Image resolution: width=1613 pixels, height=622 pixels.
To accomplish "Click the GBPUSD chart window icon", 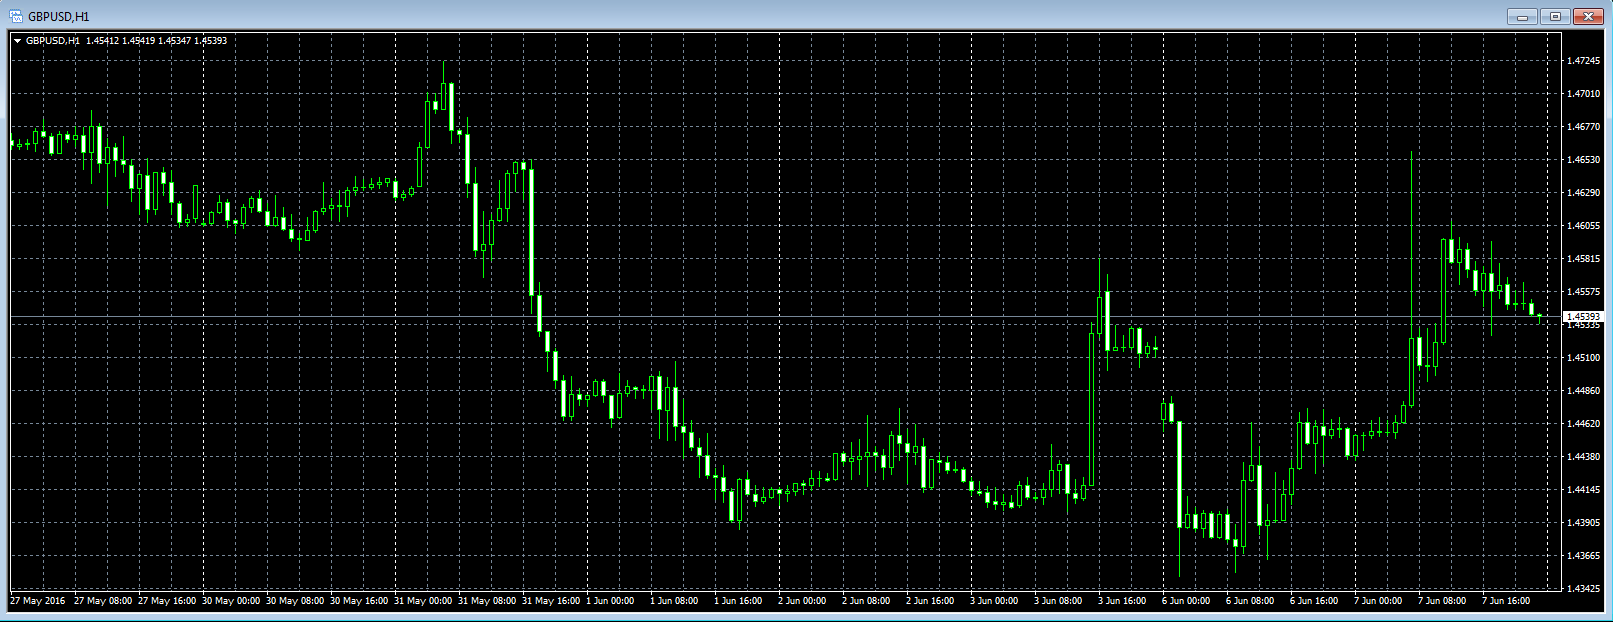I will 16,16.
